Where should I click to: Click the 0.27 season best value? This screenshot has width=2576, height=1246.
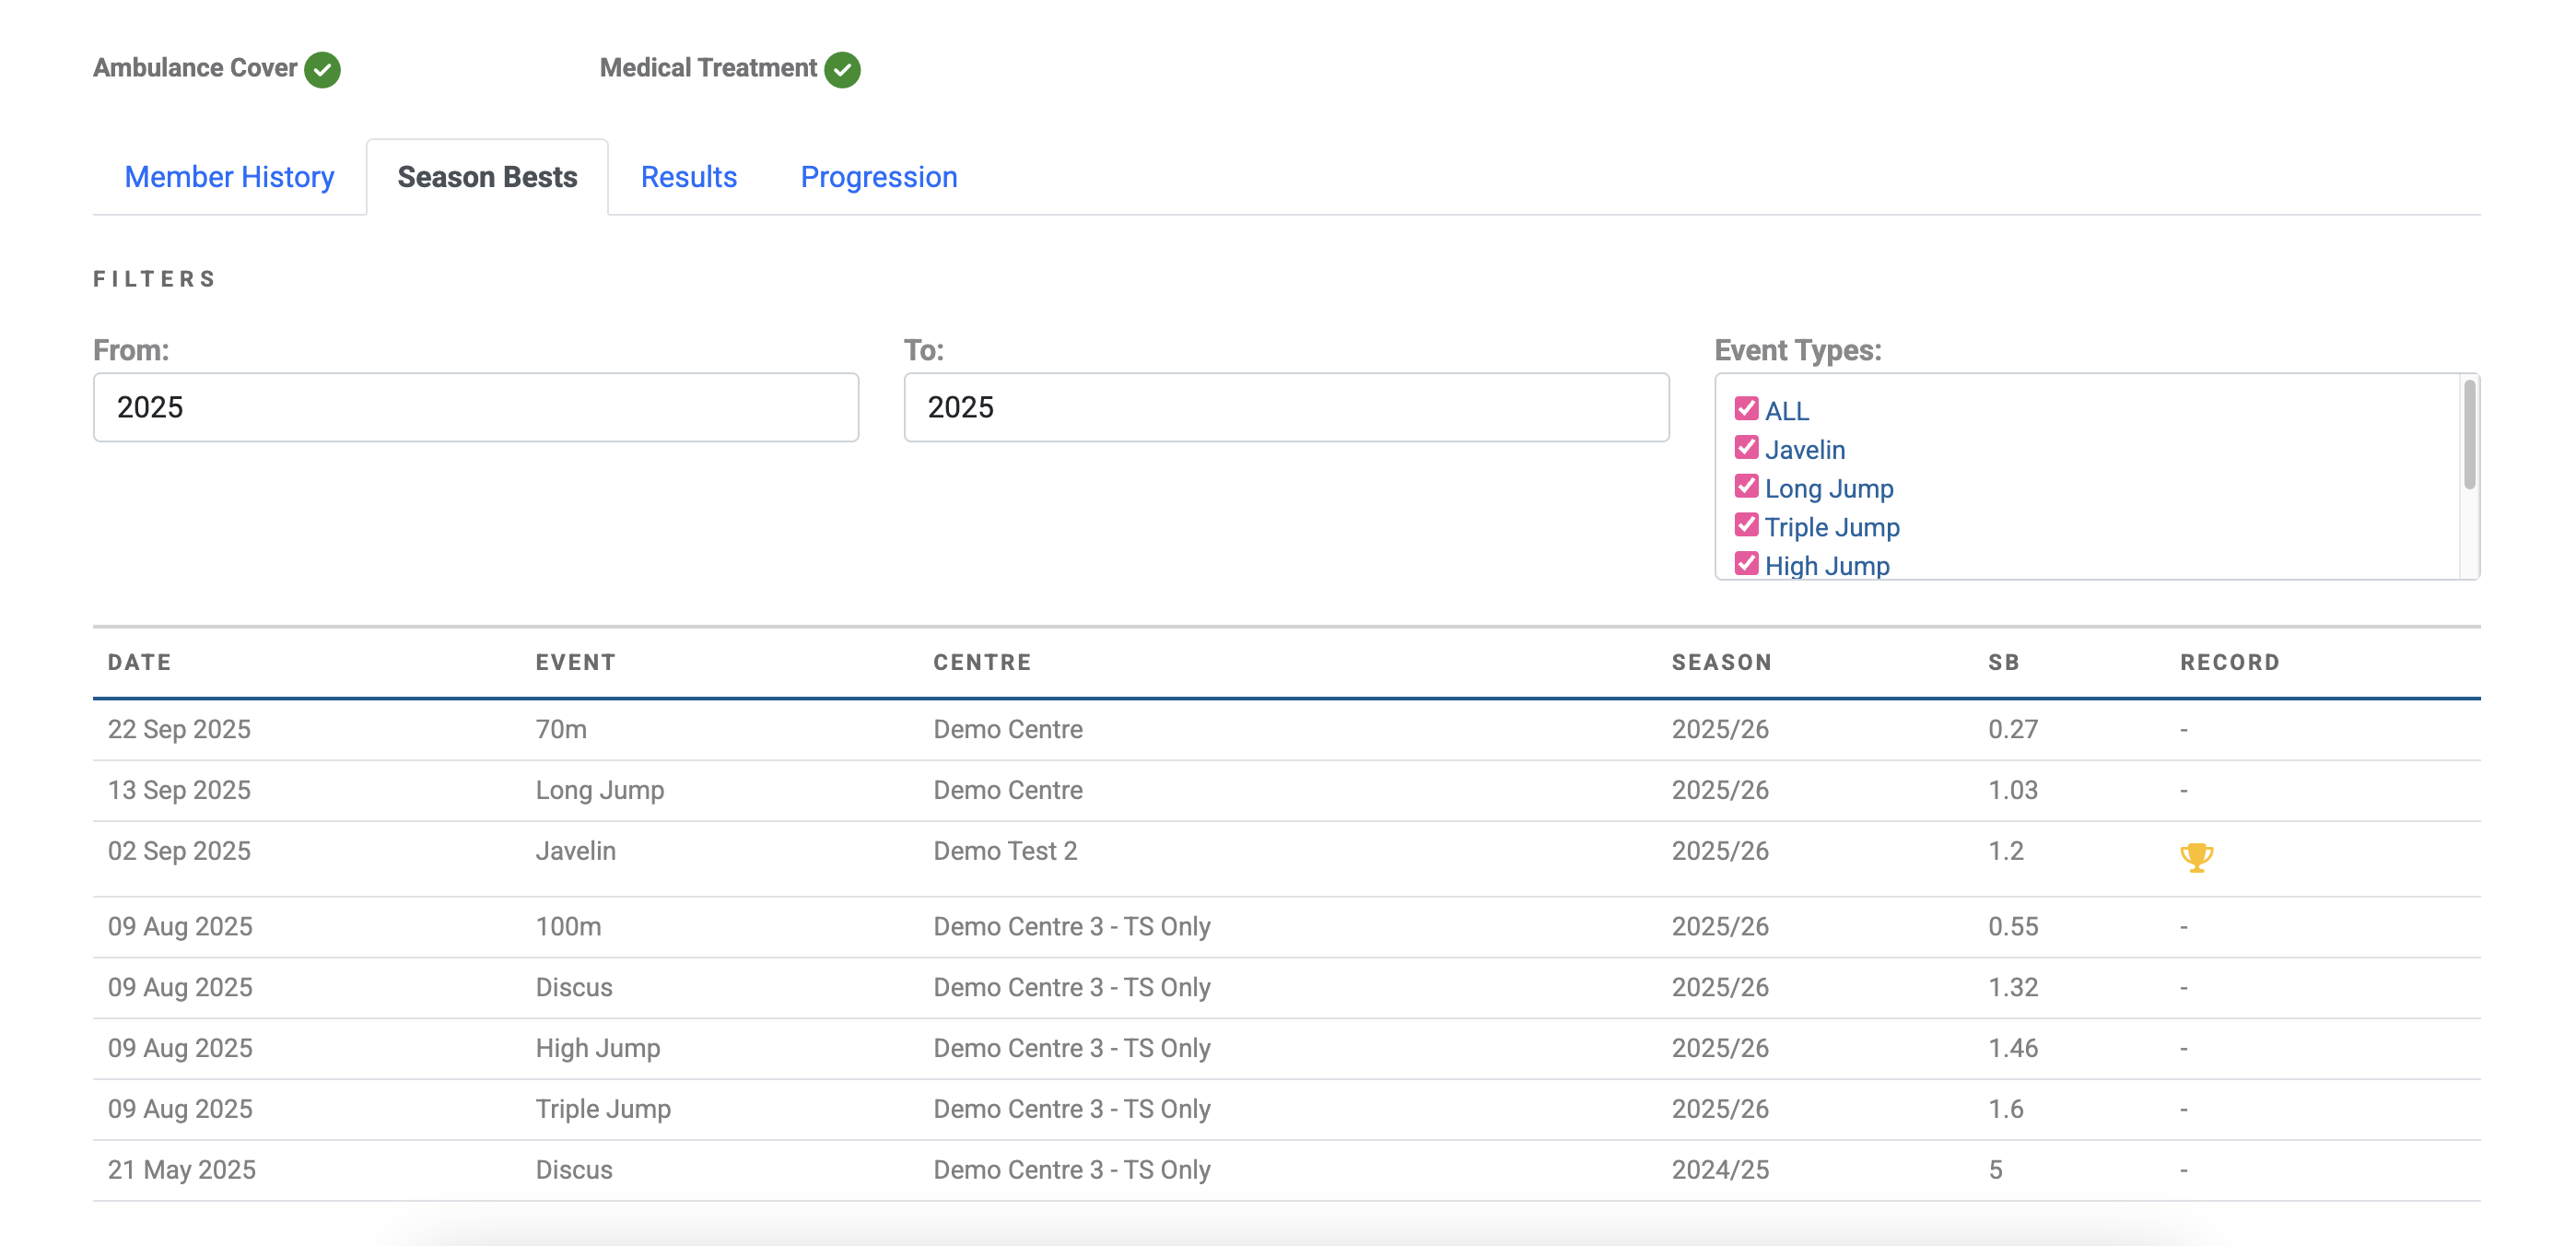coord(2013,729)
